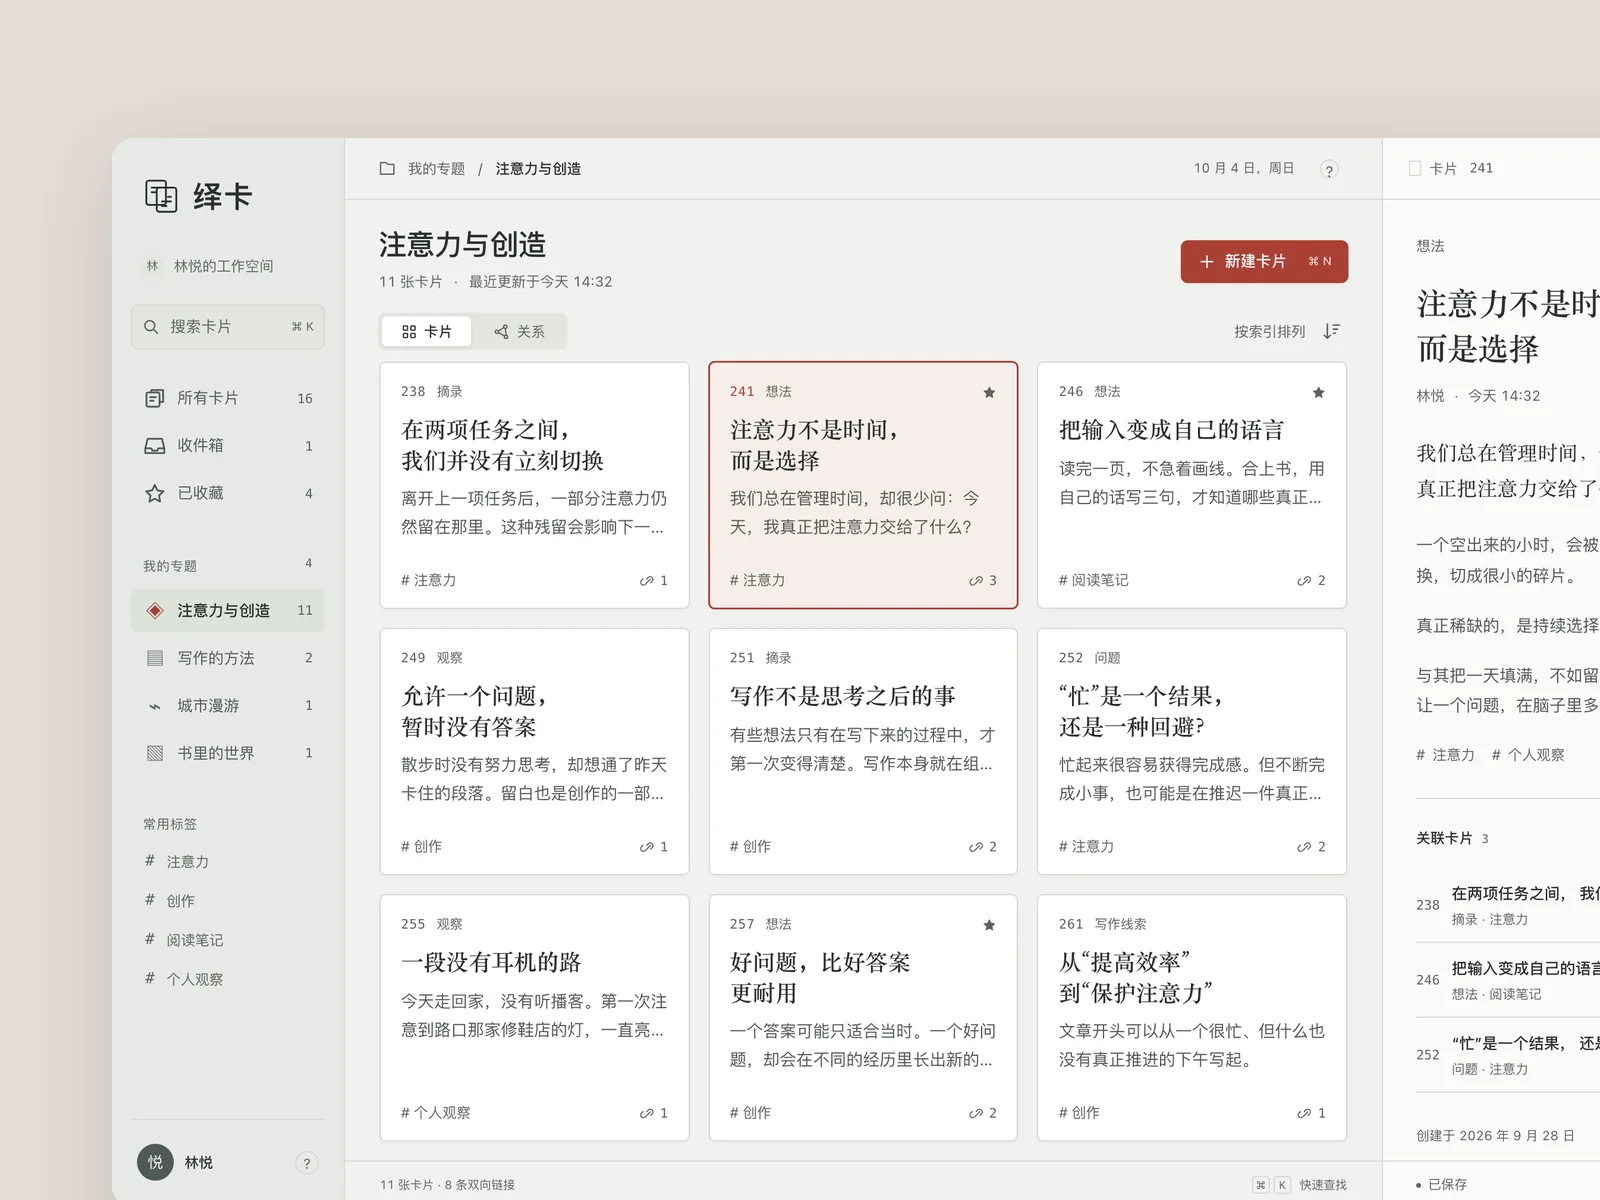Click the 已收藏 star icon in sidebar
Viewport: 1600px width, 1200px height.
pyautogui.click(x=154, y=493)
